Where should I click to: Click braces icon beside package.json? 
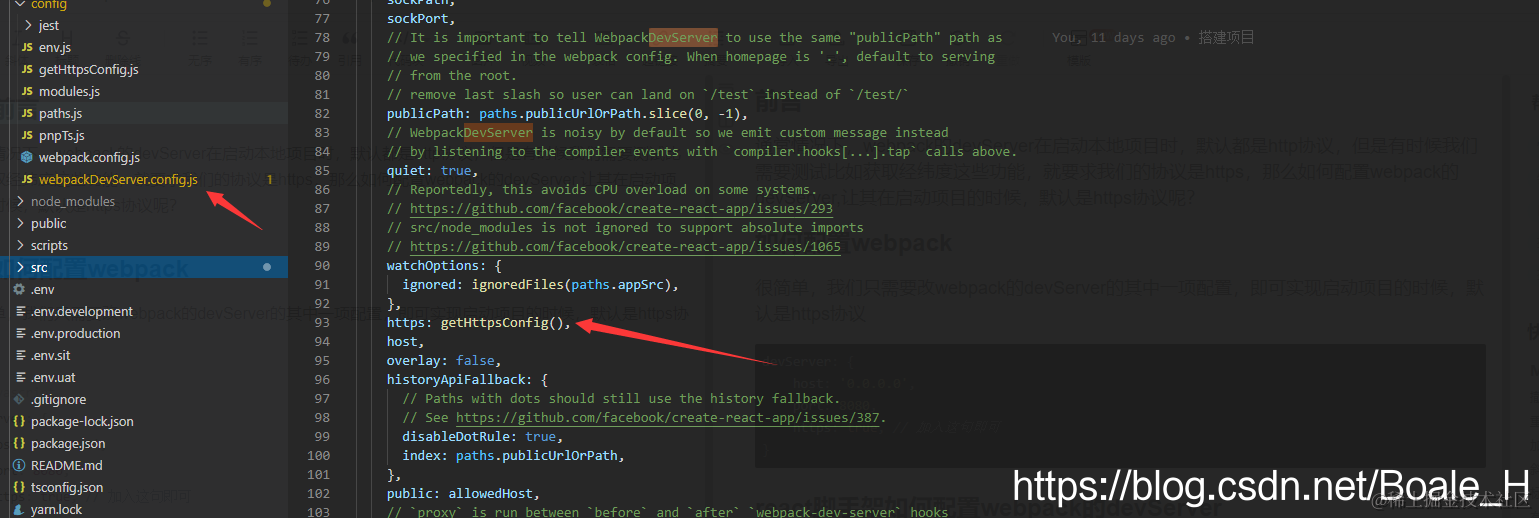pos(19,443)
